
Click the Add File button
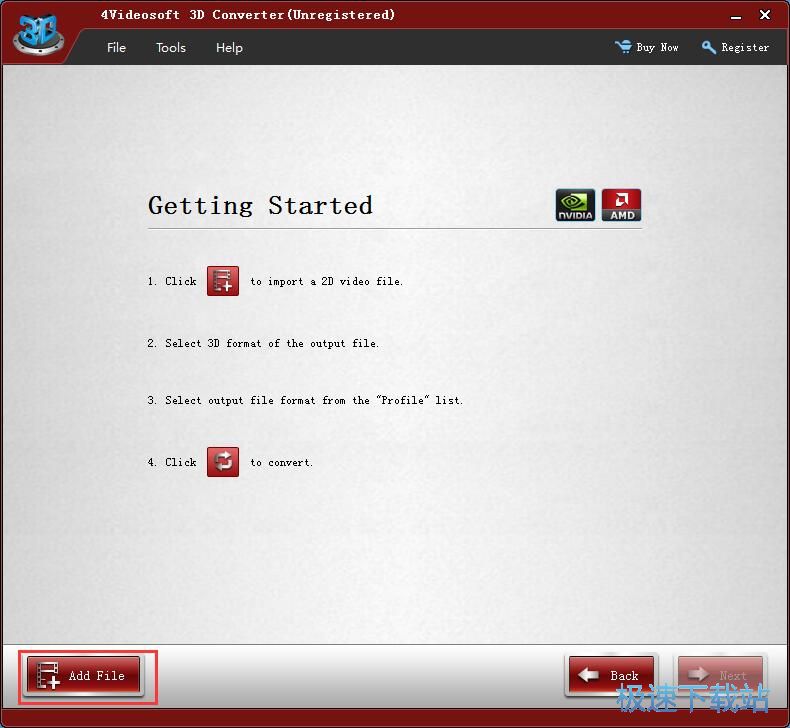(84, 676)
